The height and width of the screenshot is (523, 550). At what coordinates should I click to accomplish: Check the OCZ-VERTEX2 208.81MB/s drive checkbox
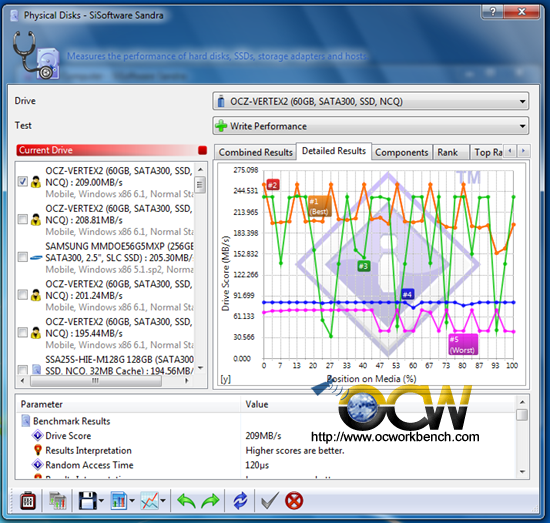[23, 220]
